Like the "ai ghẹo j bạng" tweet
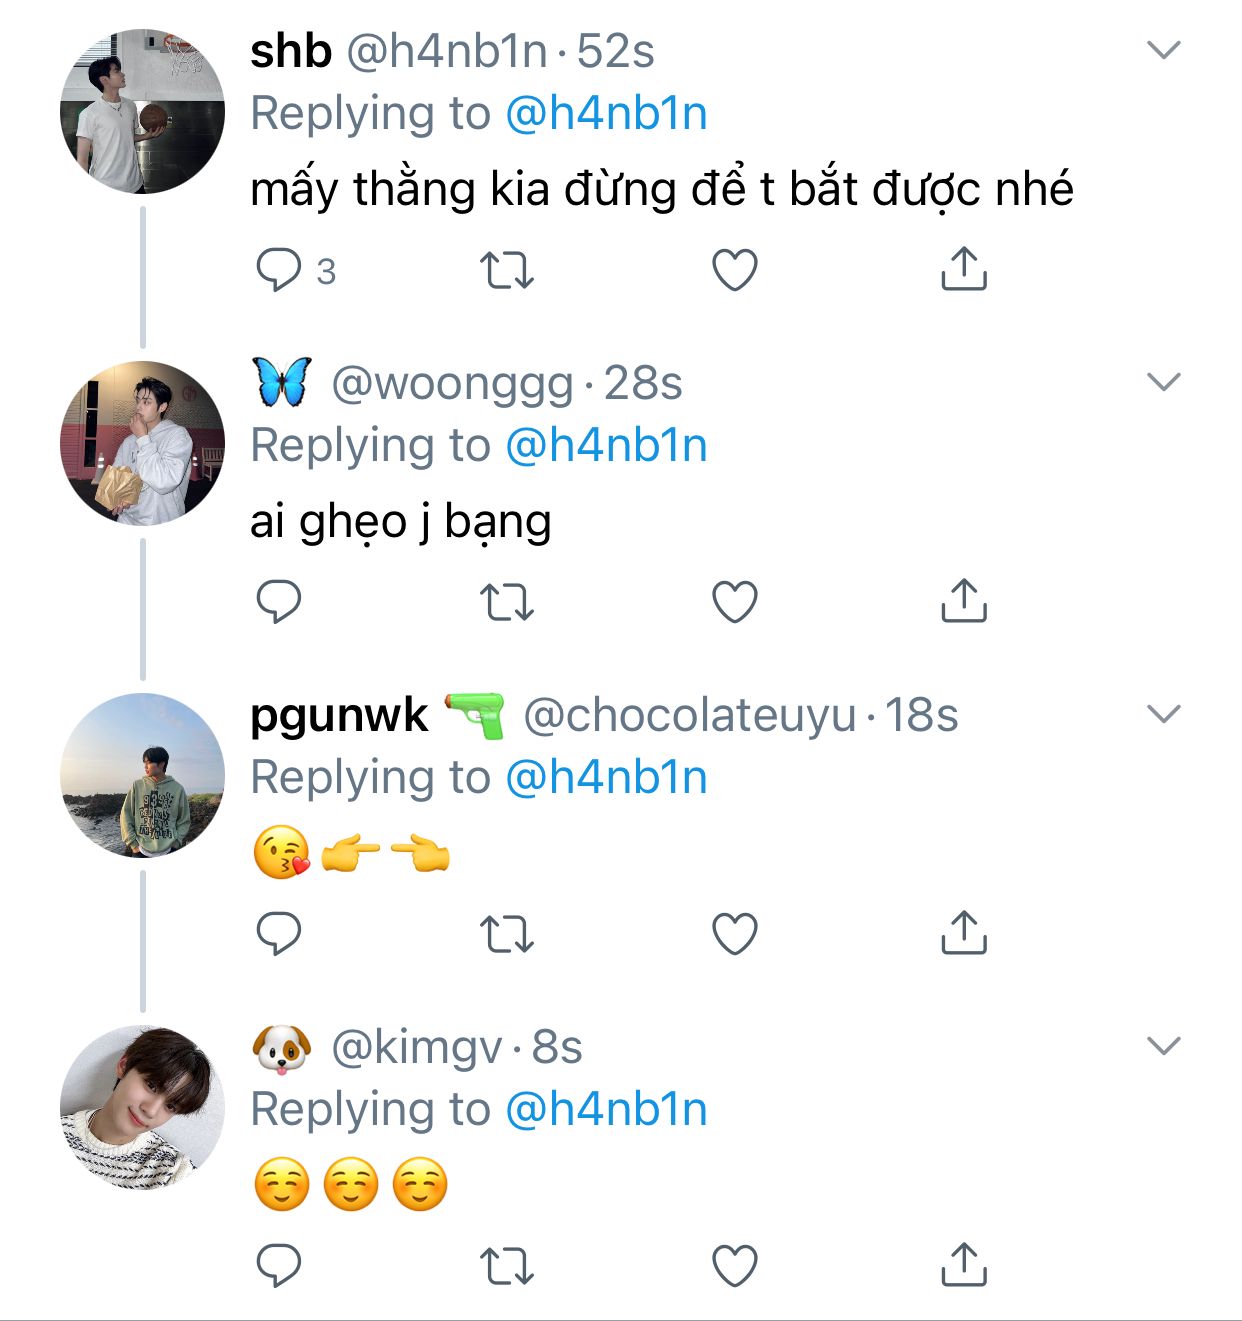 tap(734, 602)
